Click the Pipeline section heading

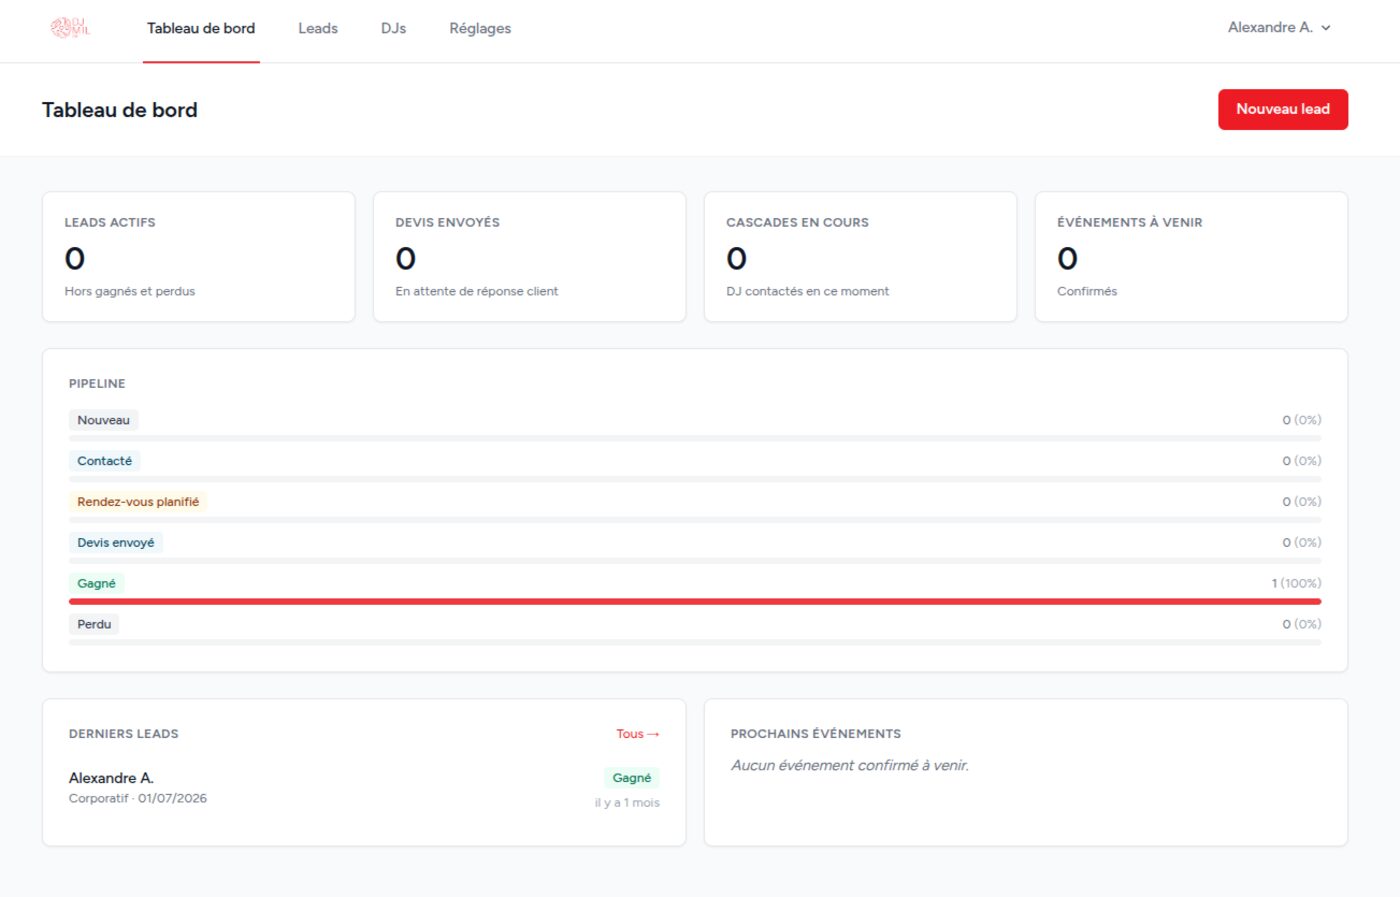tap(97, 384)
